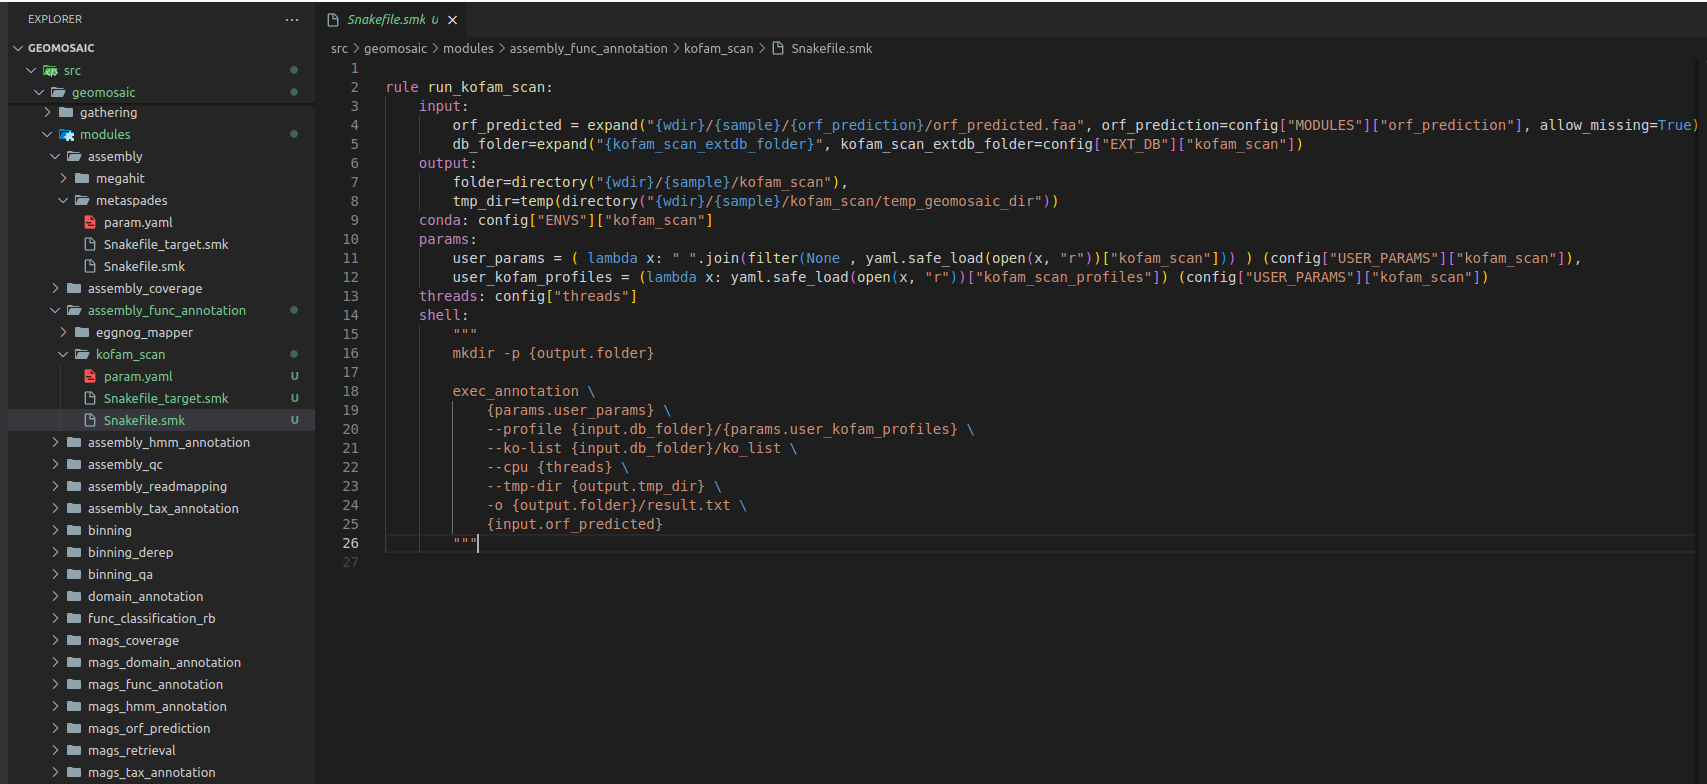Click 'exec_annotation' text on line 18
Screen dimensions: 1707x784
click(515, 391)
